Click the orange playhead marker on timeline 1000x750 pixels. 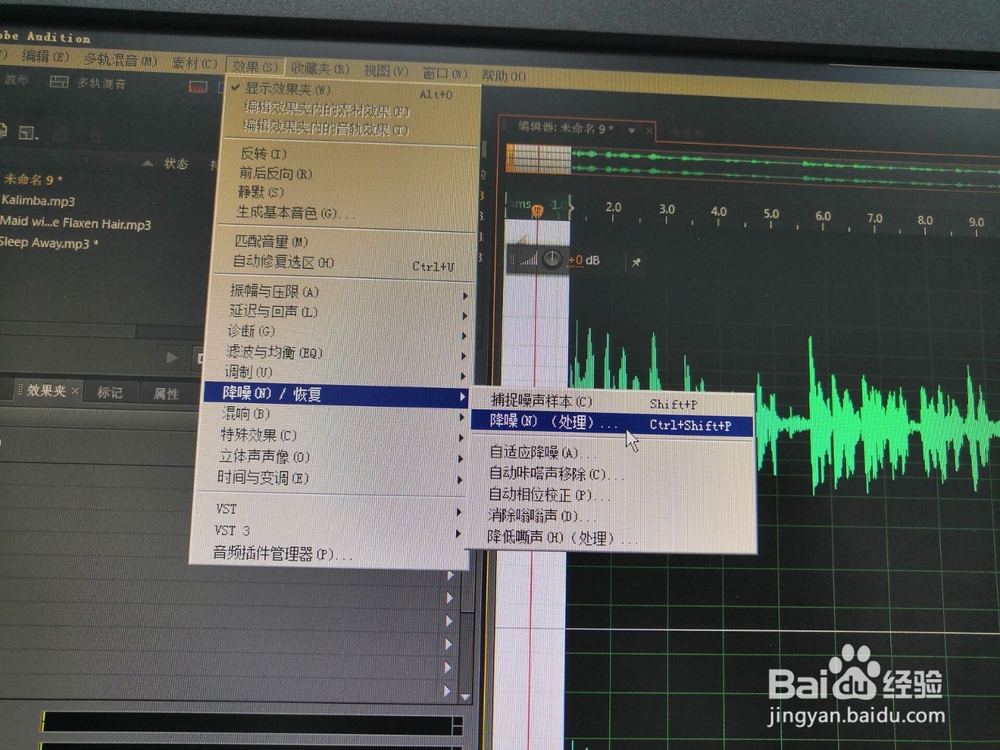(537, 210)
